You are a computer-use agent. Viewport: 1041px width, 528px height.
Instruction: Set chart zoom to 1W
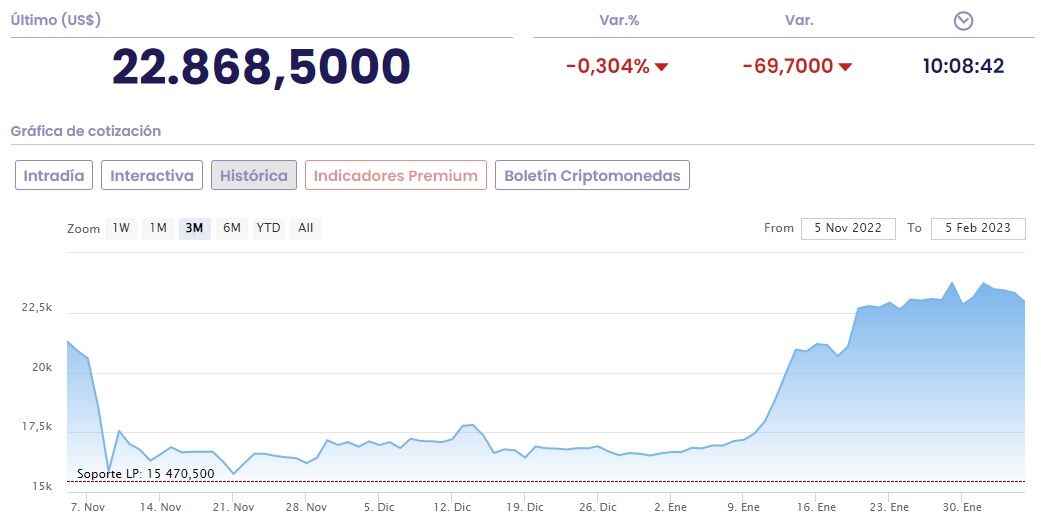tap(121, 228)
